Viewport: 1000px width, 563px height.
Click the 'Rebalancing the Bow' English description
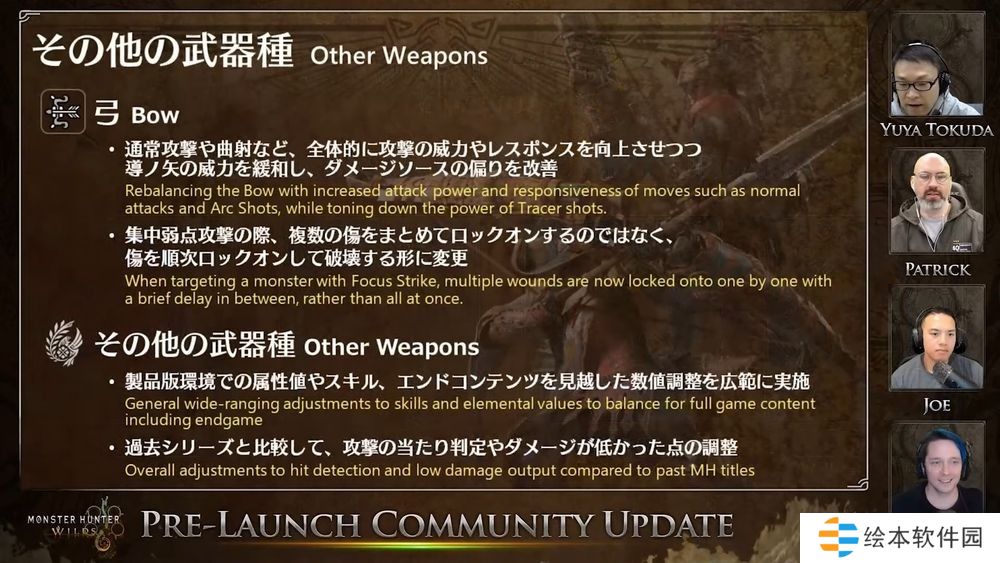click(462, 199)
